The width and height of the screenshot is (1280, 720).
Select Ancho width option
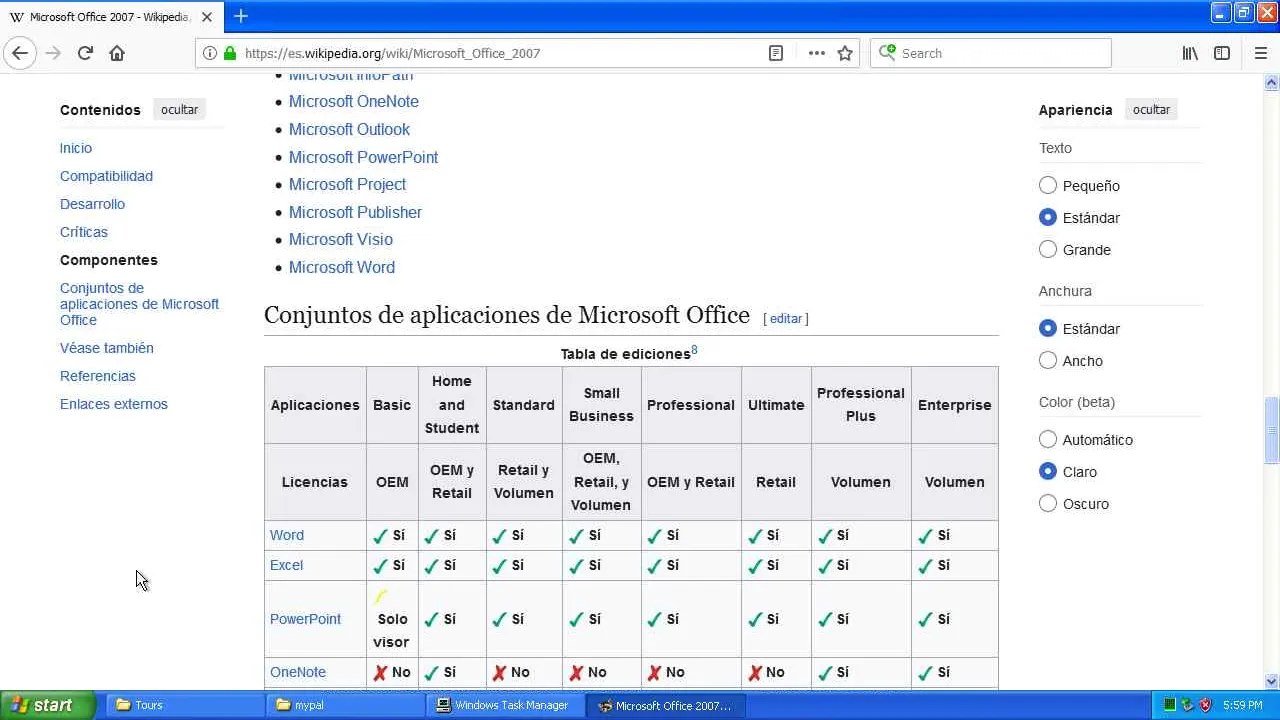pos(1048,360)
